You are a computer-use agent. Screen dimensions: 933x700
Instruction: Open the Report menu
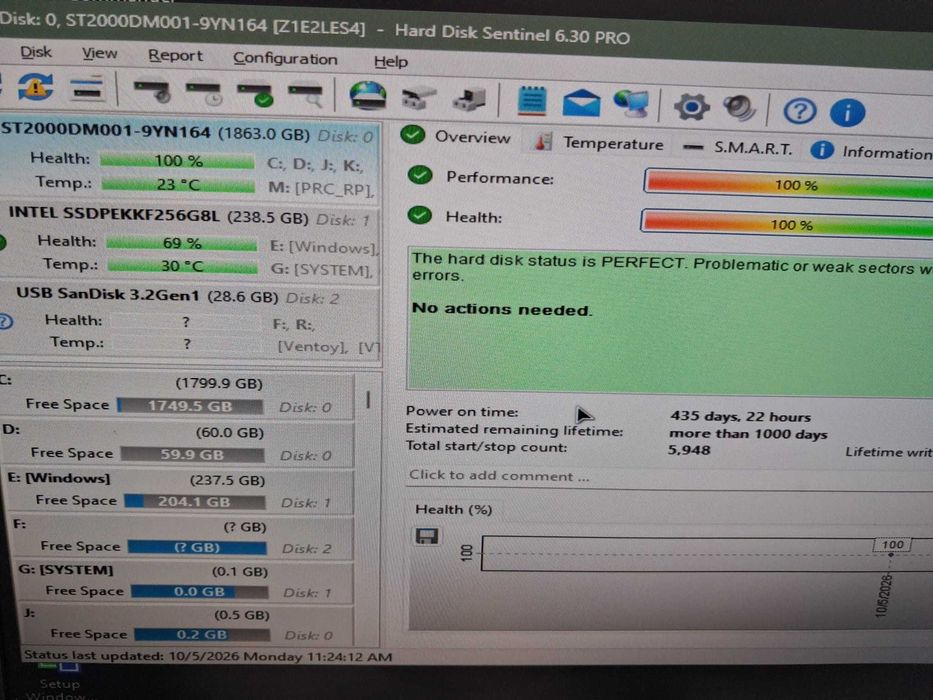tap(175, 56)
